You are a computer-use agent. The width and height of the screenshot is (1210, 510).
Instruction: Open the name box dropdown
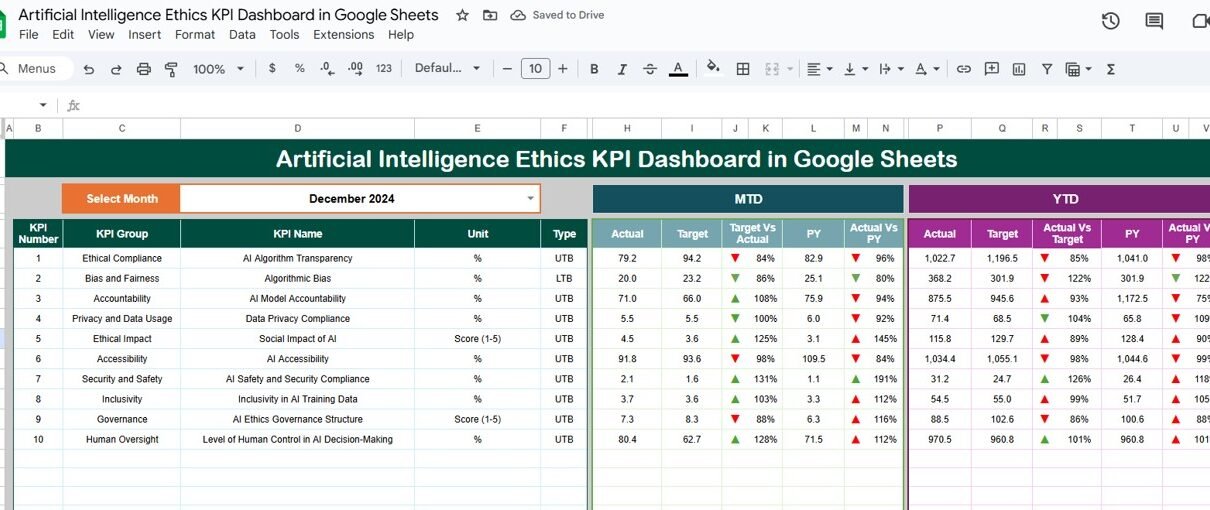point(43,105)
